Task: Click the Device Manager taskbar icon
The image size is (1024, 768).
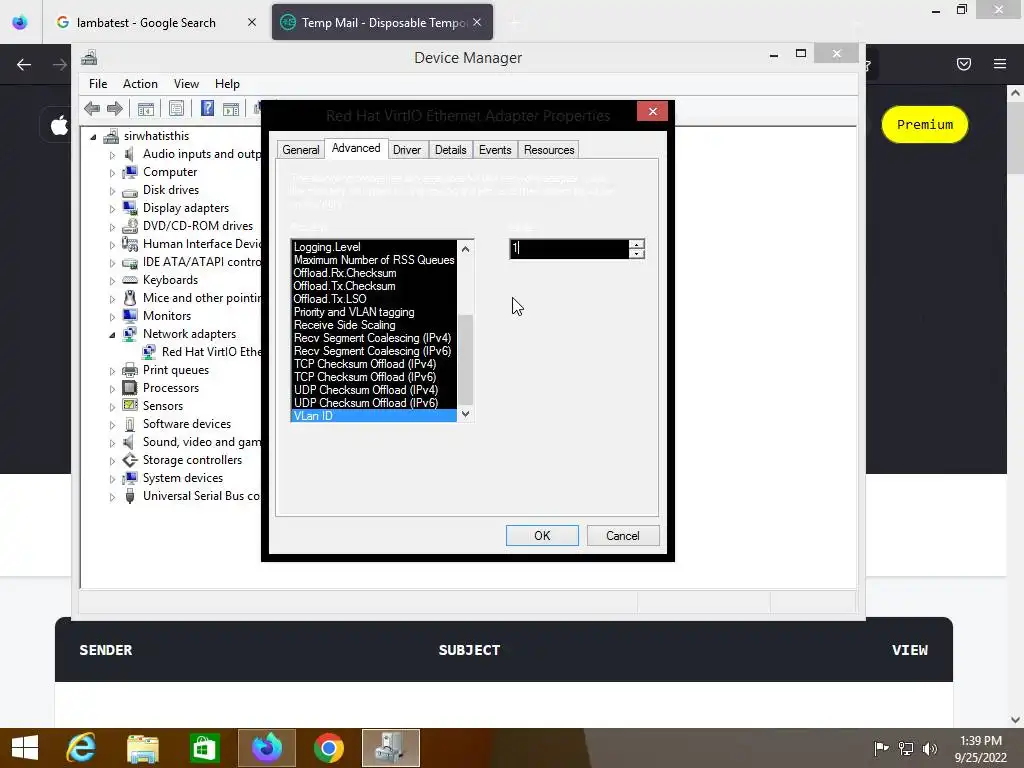Action: click(391, 748)
